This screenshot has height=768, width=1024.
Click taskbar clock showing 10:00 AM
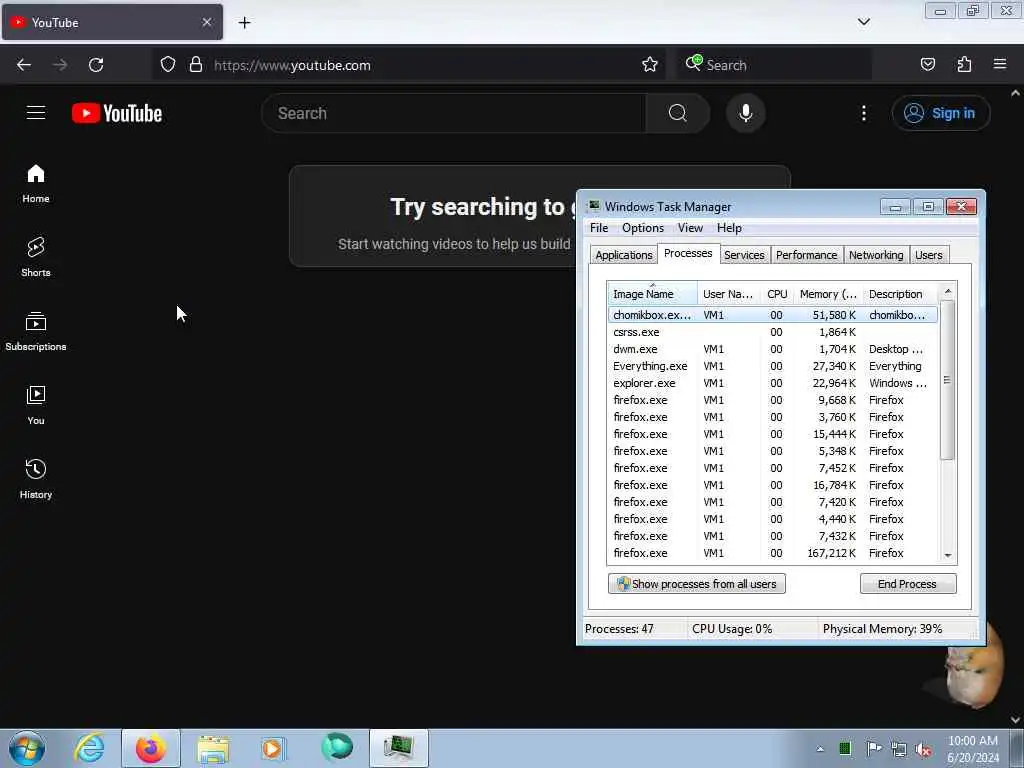973,749
